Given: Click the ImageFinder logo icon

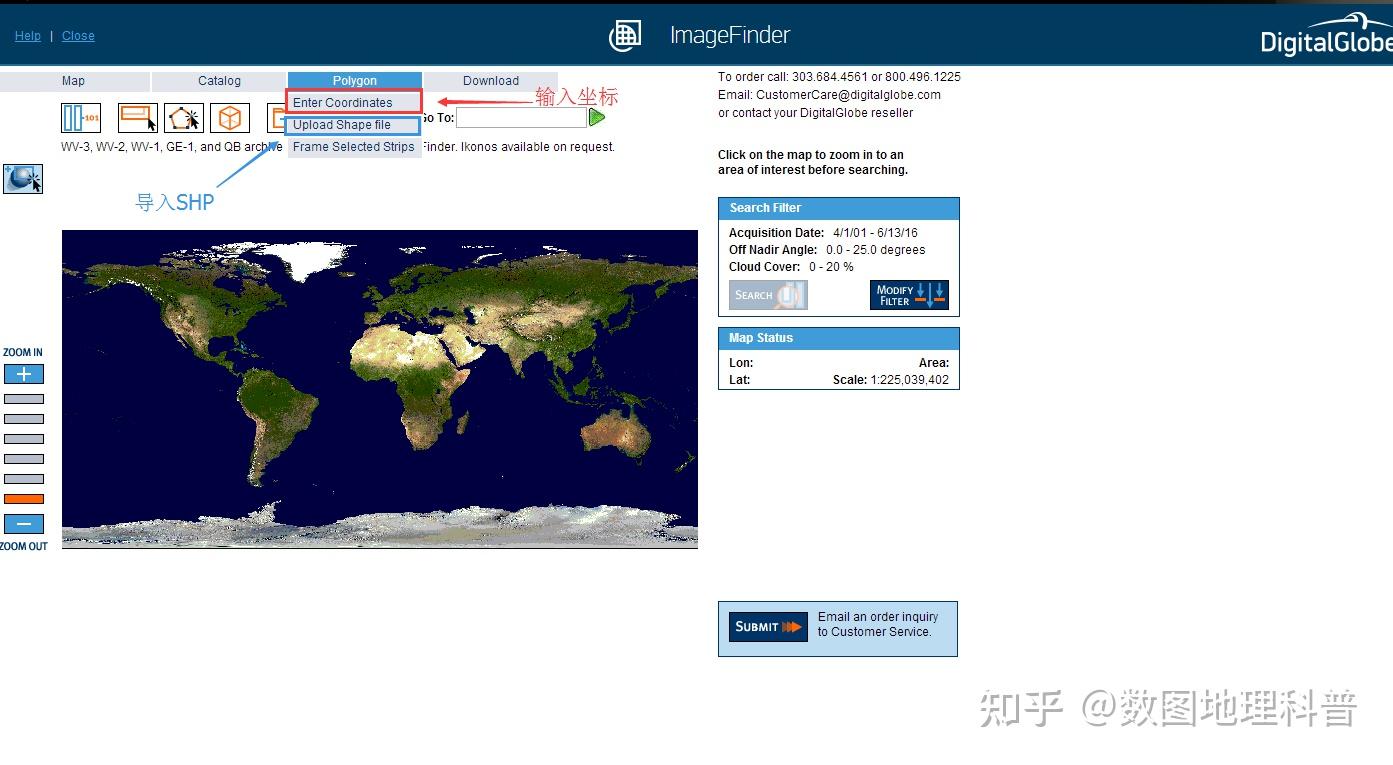Looking at the screenshot, I should coord(625,34).
